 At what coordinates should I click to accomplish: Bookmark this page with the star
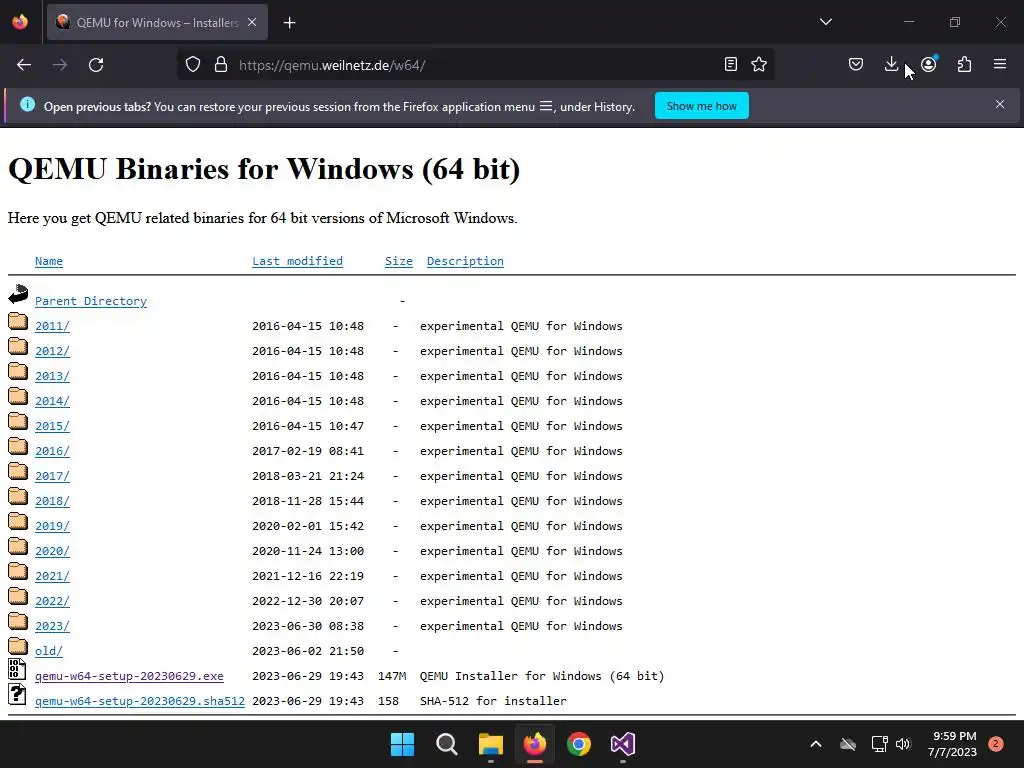(759, 64)
